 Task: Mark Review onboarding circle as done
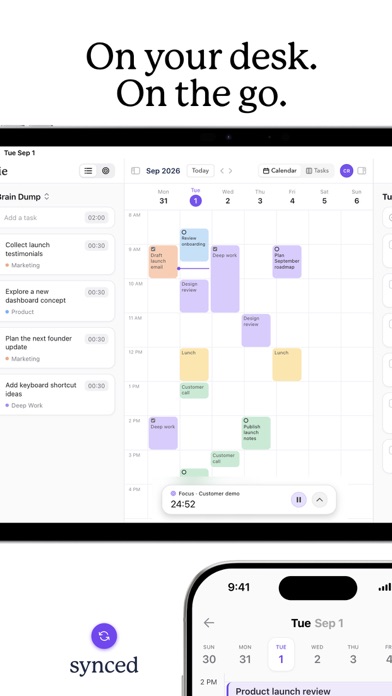[184, 232]
